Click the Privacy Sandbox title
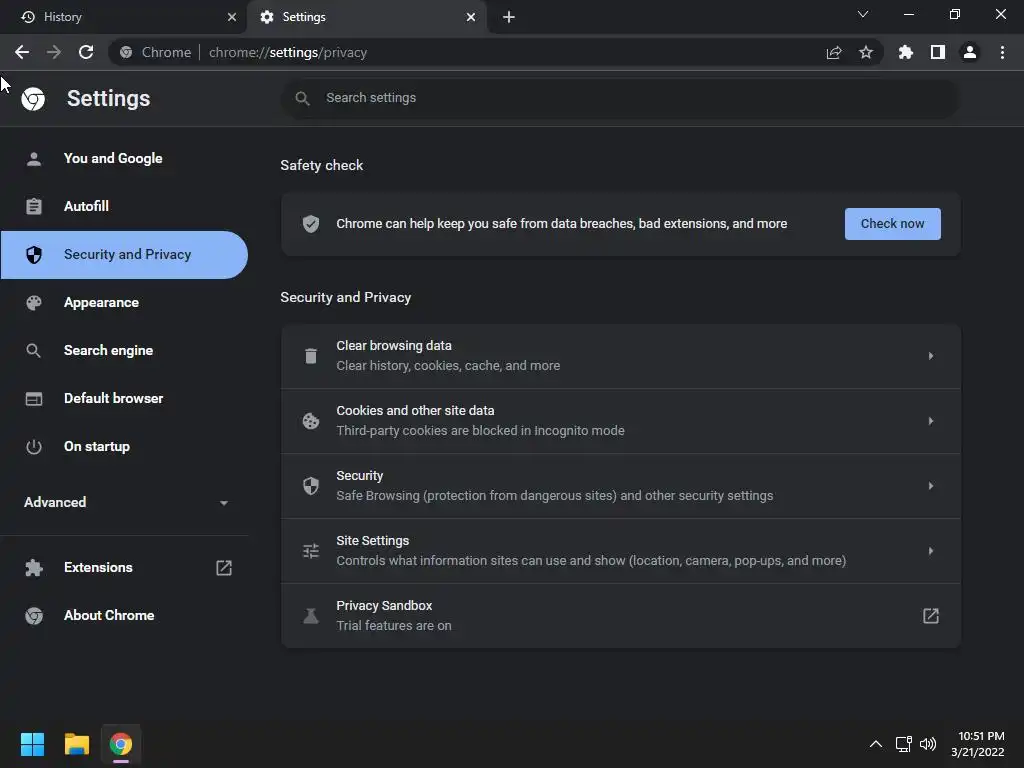The image size is (1024, 768). pos(384,605)
